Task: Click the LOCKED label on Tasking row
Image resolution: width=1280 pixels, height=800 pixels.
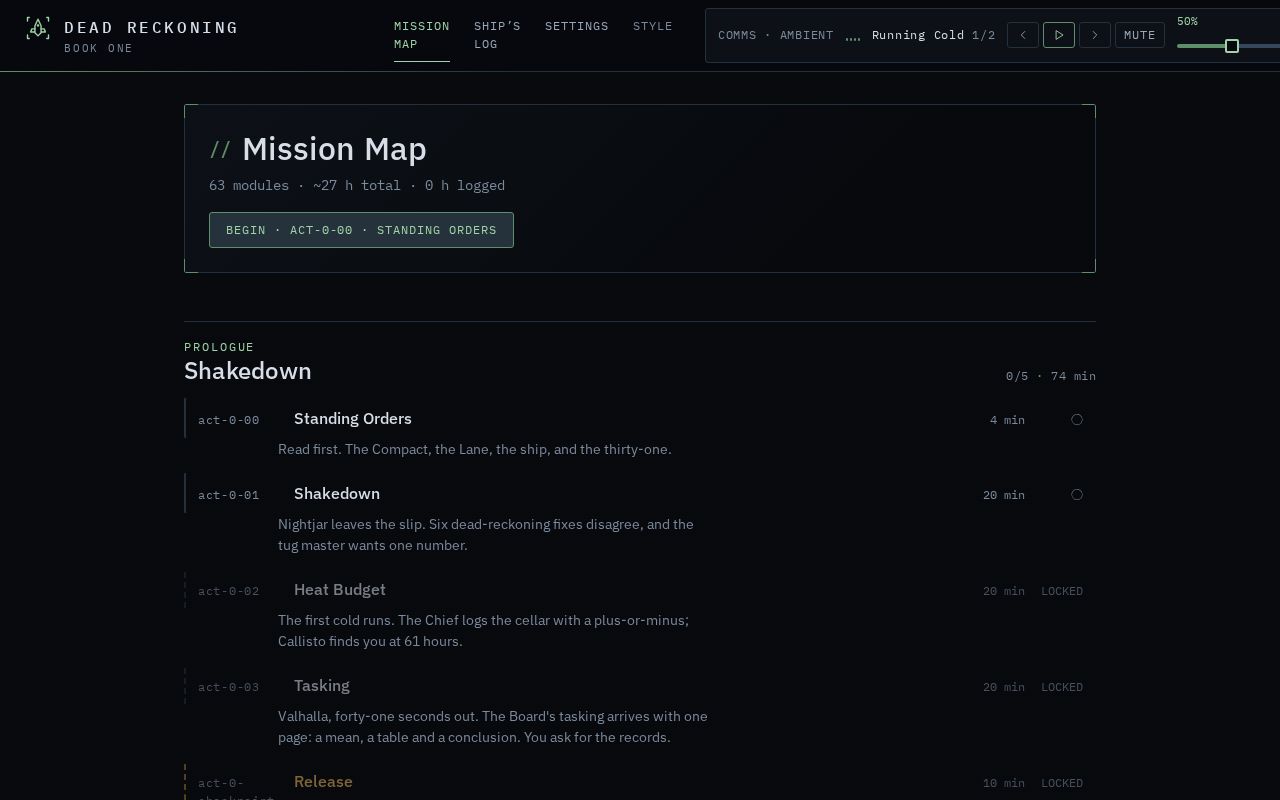Action: point(1062,687)
